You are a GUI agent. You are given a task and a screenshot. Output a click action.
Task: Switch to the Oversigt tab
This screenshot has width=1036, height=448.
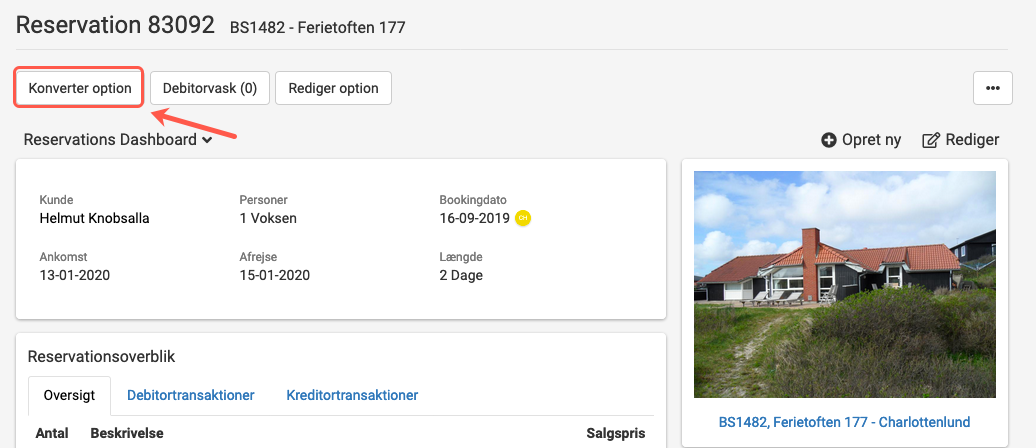coord(69,396)
